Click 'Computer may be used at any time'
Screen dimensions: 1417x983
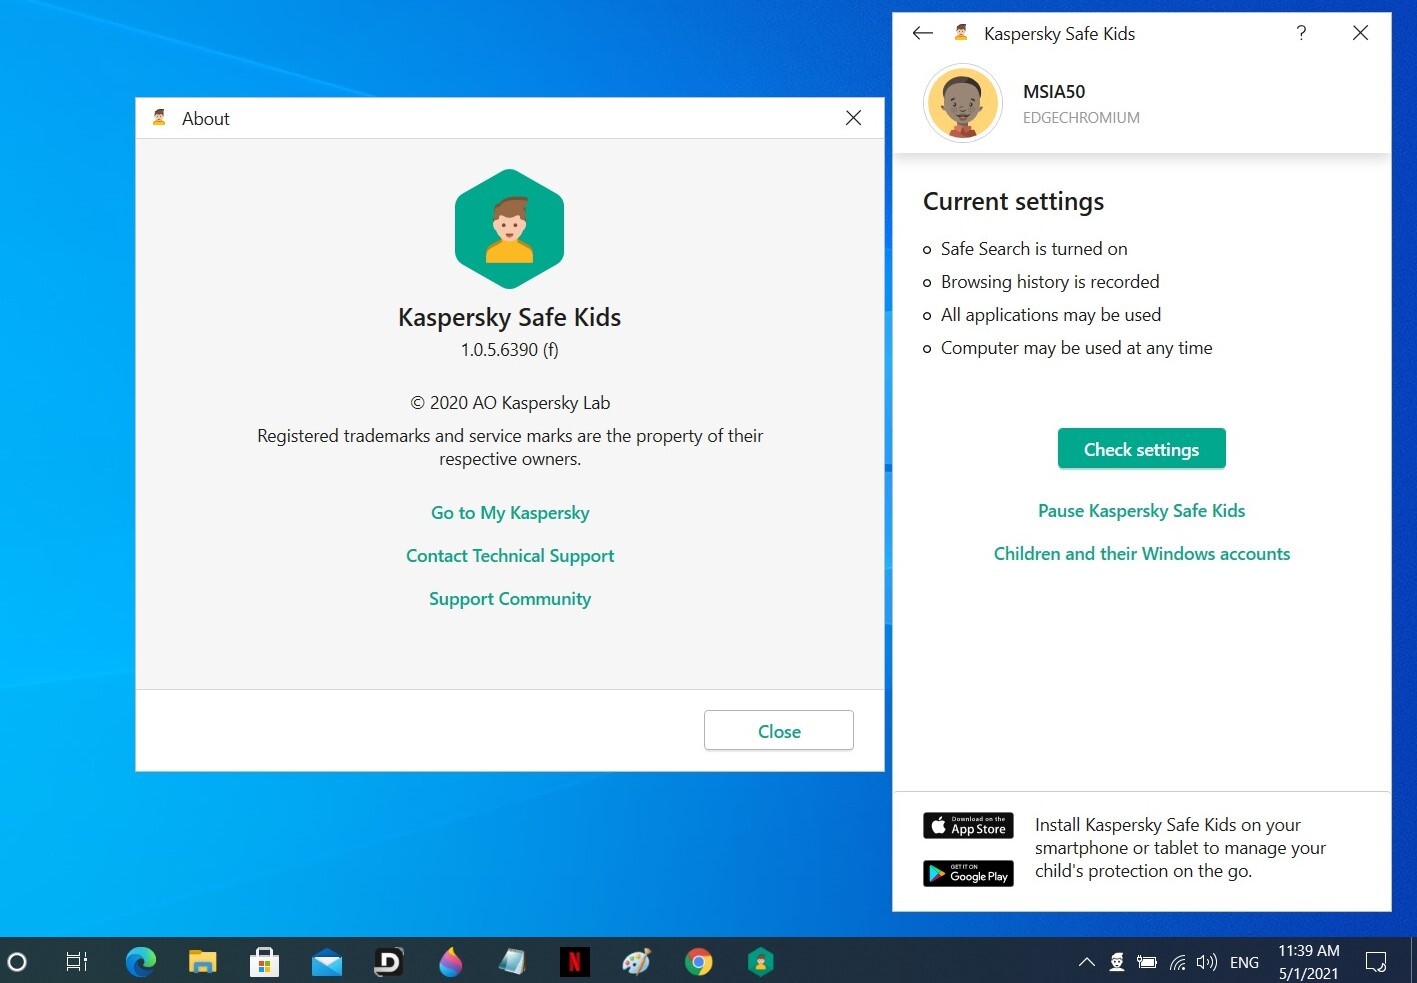coord(1076,348)
